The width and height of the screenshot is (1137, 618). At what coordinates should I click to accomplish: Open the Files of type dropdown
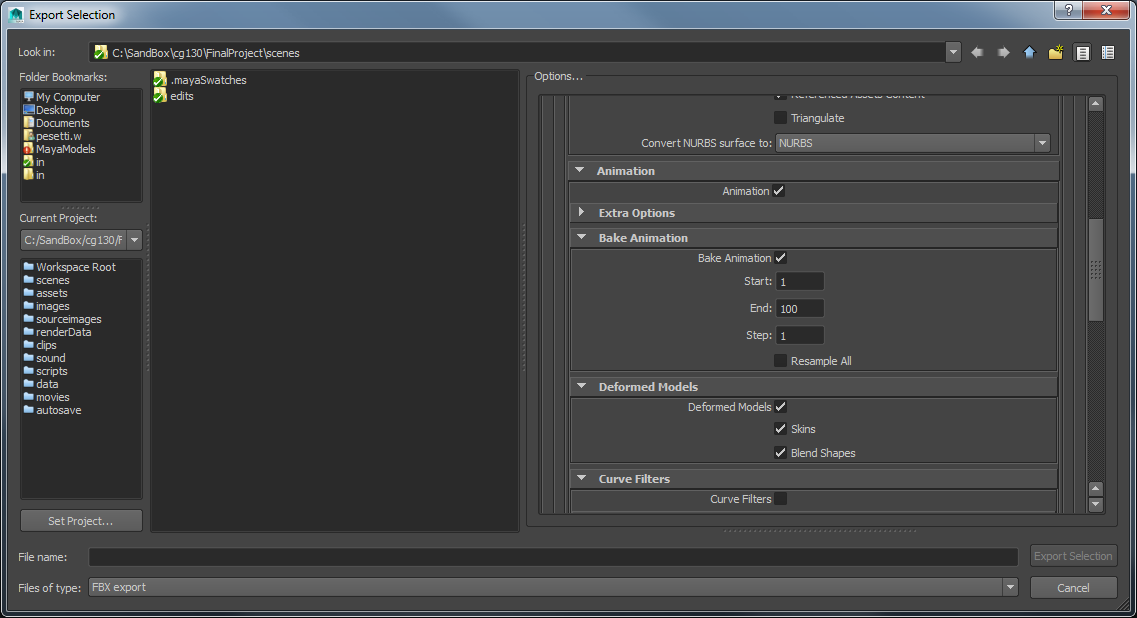pyautogui.click(x=1010, y=587)
